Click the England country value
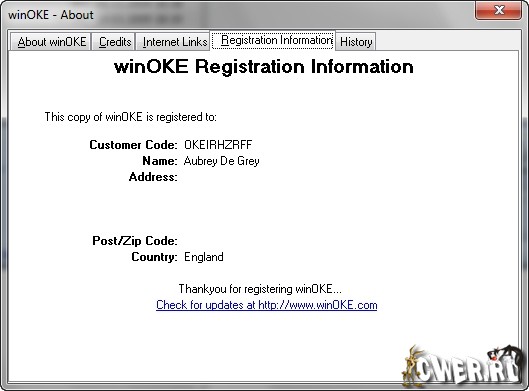The height and width of the screenshot is (391, 529). pos(203,257)
